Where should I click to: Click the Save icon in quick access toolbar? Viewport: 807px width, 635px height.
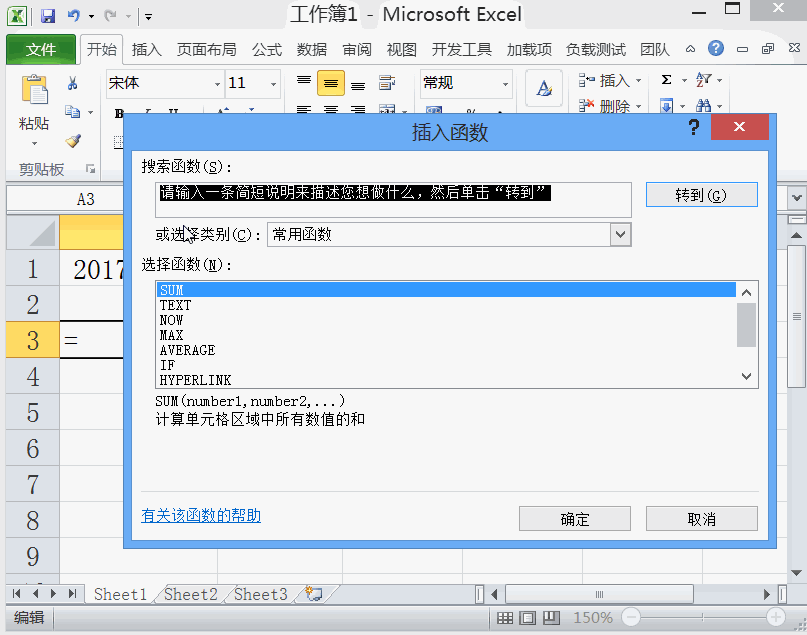point(47,16)
